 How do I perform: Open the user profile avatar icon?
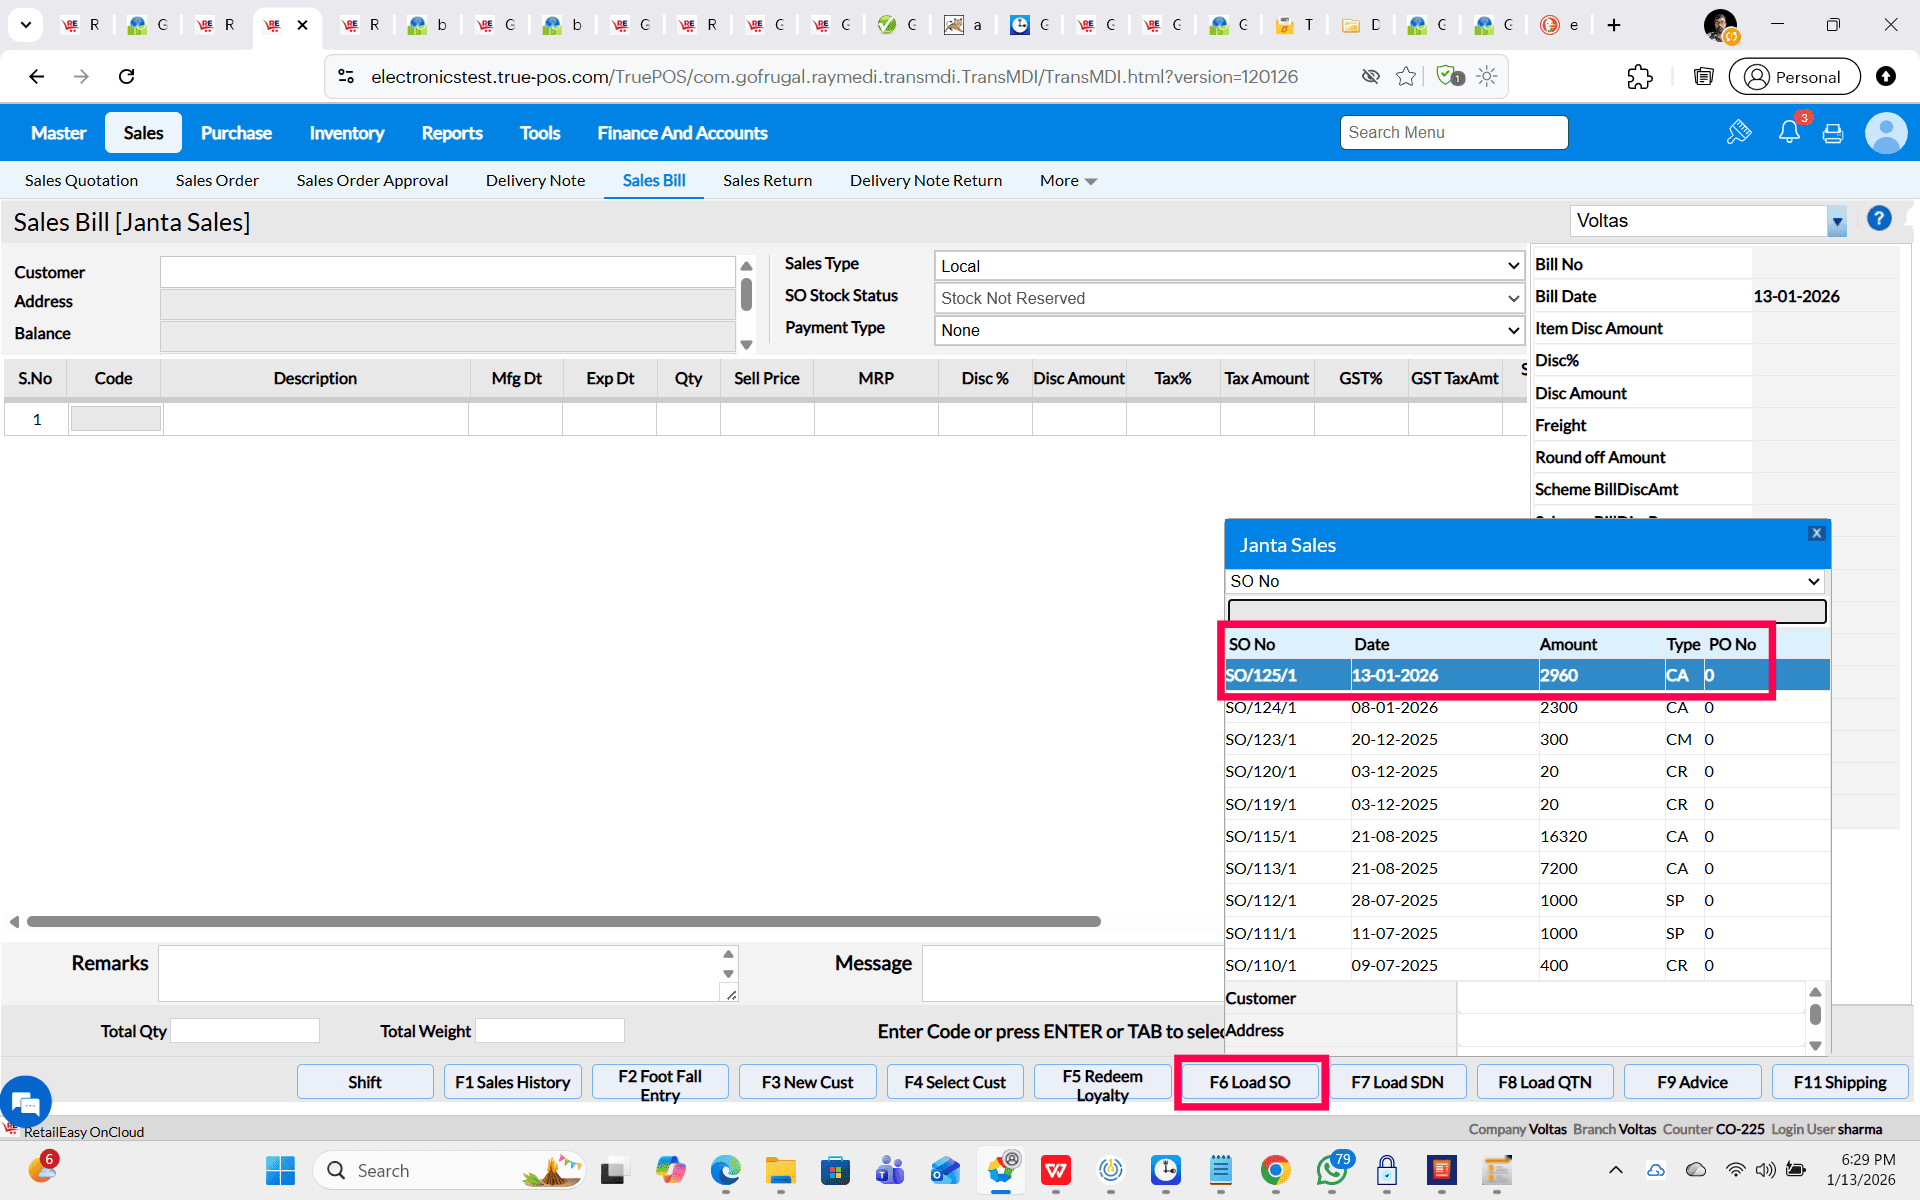[1885, 133]
